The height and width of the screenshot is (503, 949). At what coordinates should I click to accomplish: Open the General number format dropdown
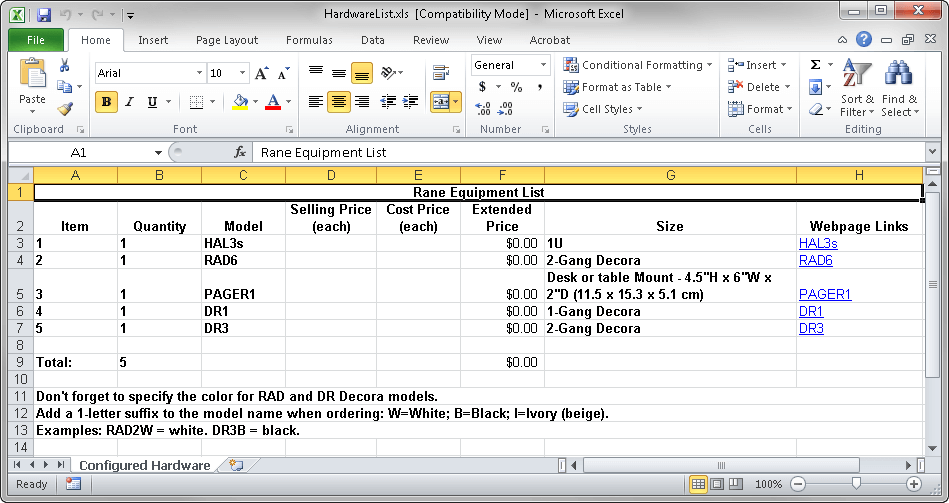tap(543, 65)
